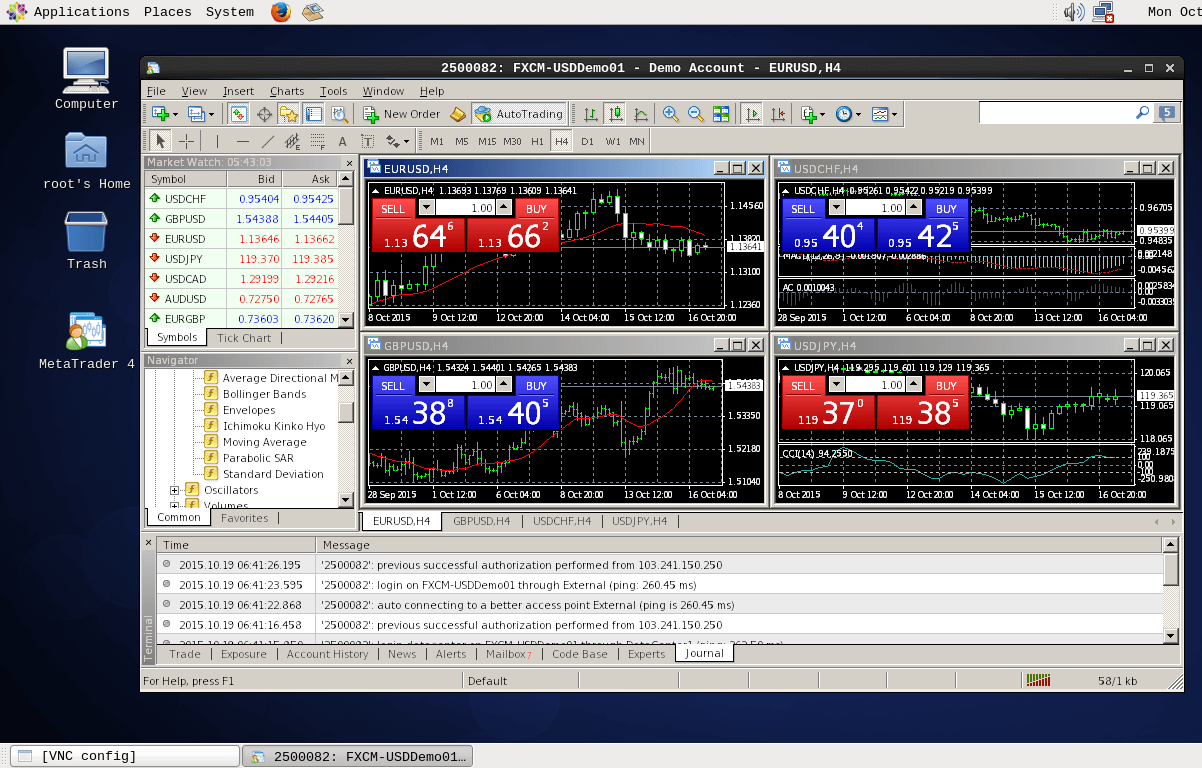Click the New Order button

(x=401, y=114)
